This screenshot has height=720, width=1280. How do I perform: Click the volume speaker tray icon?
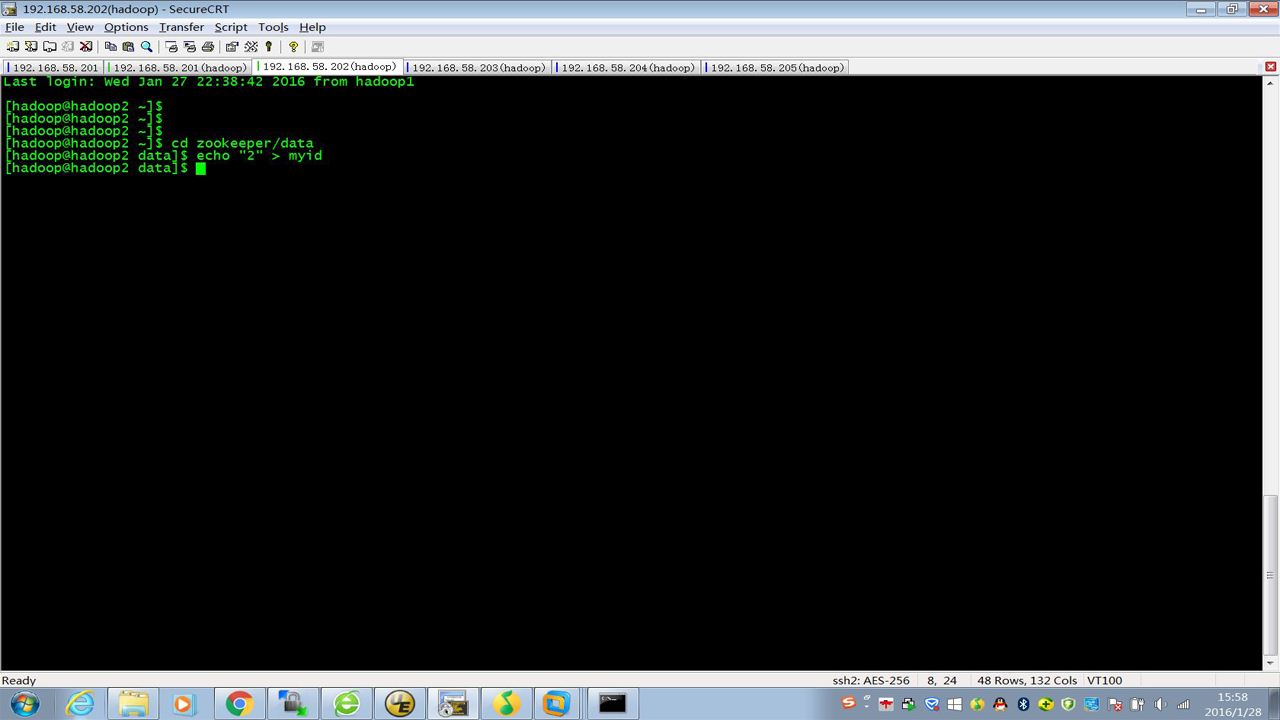1161,705
